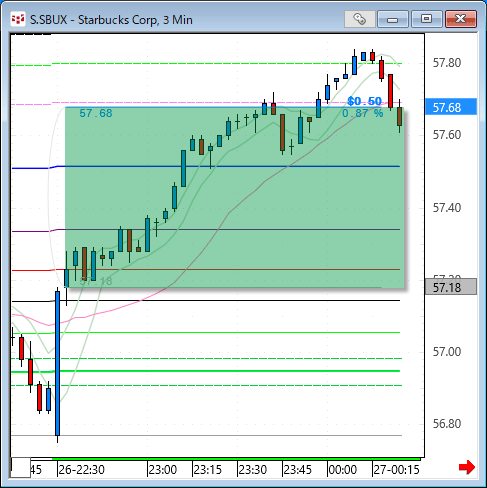Click the 23:00 time axis label
The image size is (487, 488).
click(162, 470)
